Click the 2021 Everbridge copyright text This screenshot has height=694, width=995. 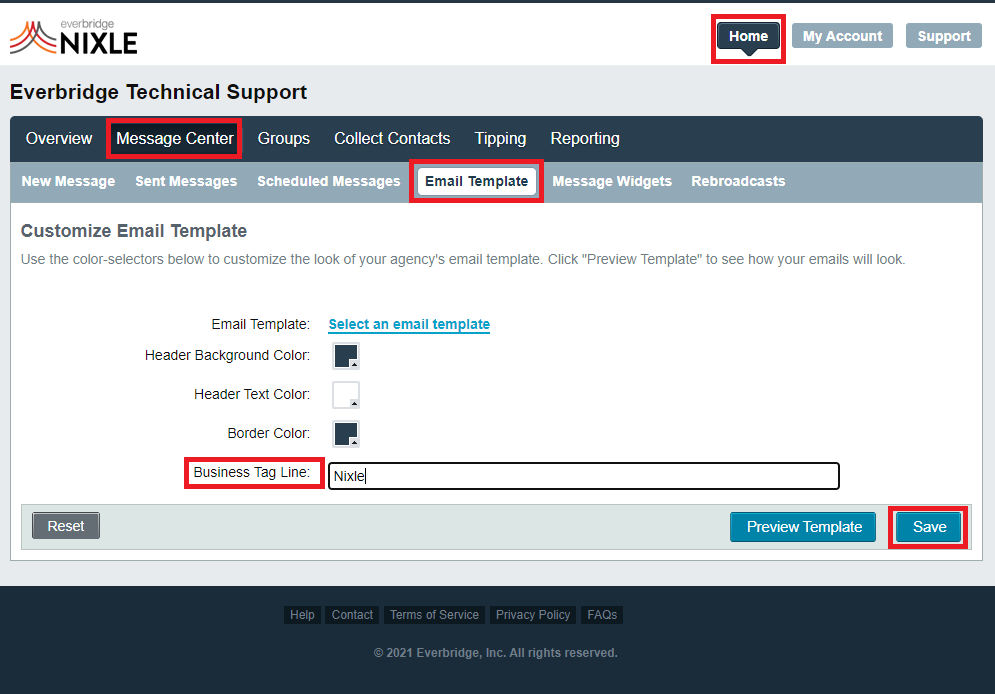(496, 653)
